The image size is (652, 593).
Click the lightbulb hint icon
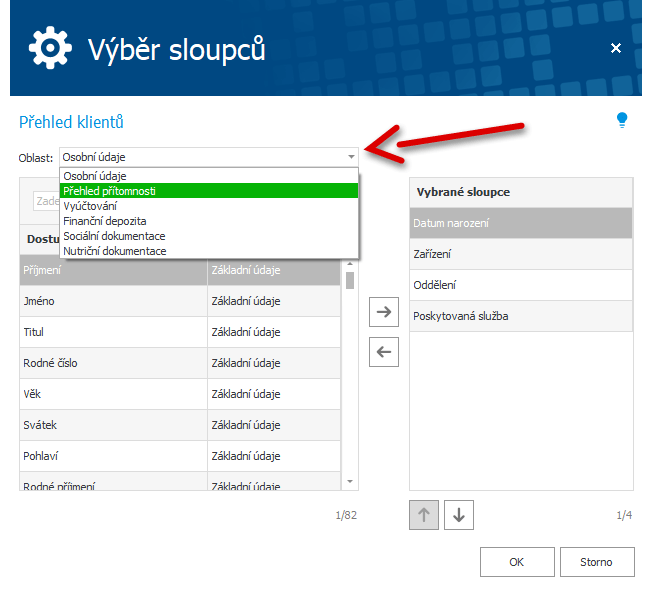(x=622, y=120)
